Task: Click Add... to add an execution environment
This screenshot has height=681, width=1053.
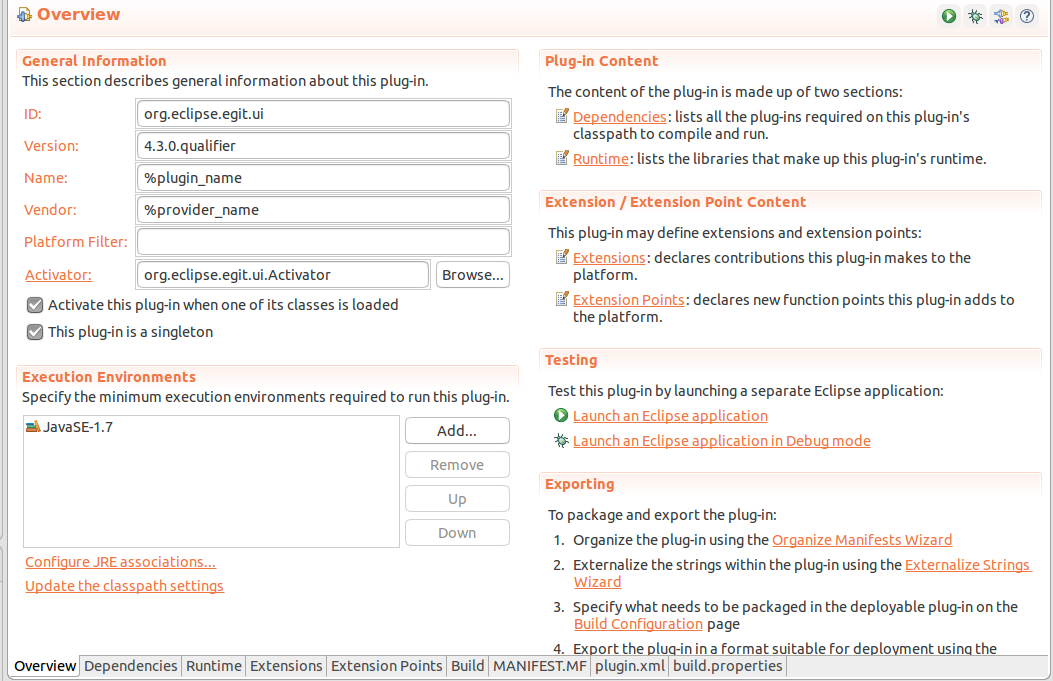Action: [x=457, y=431]
